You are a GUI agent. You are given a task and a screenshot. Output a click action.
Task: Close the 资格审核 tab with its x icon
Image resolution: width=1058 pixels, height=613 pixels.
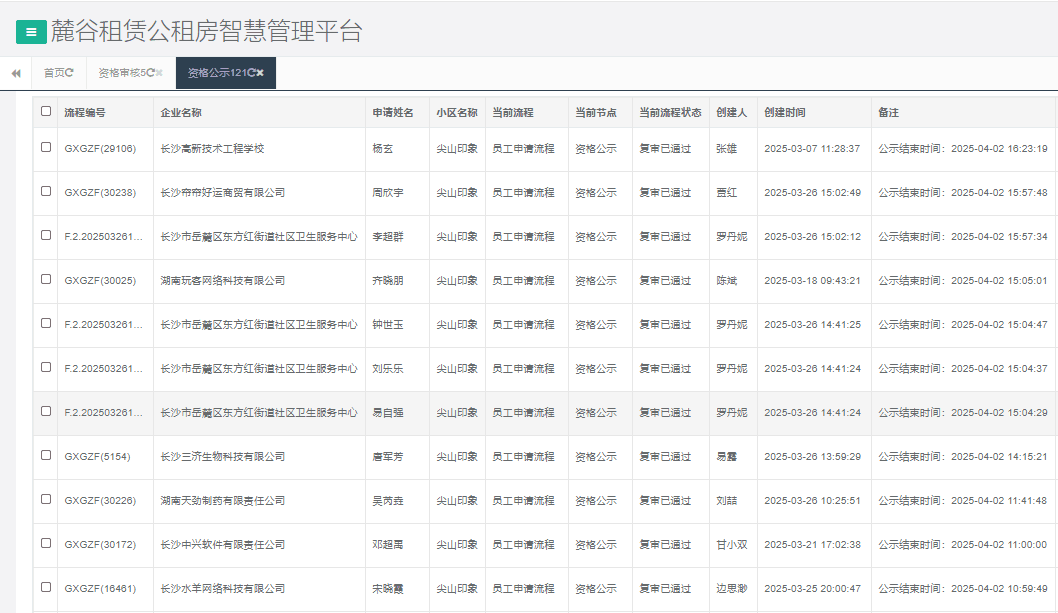point(160,72)
